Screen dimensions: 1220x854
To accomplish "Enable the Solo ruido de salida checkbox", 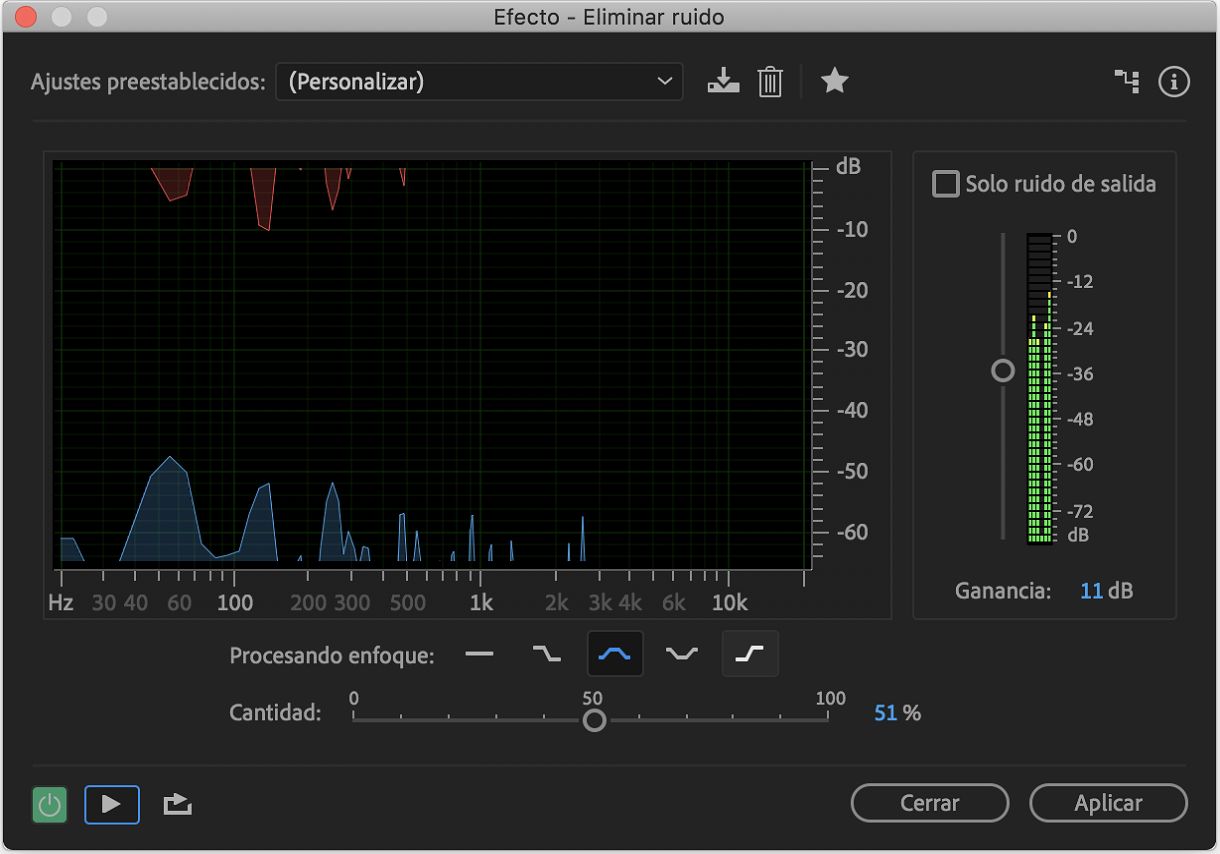I will (944, 184).
